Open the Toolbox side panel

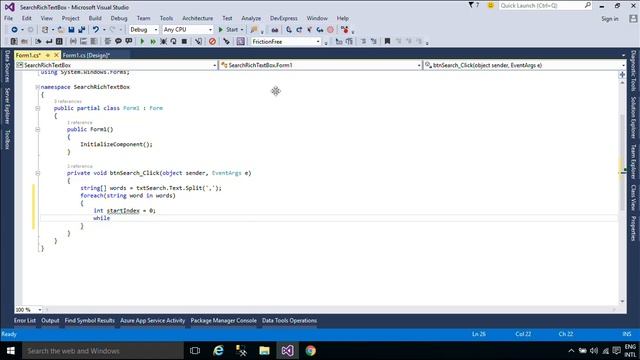tap(7, 140)
